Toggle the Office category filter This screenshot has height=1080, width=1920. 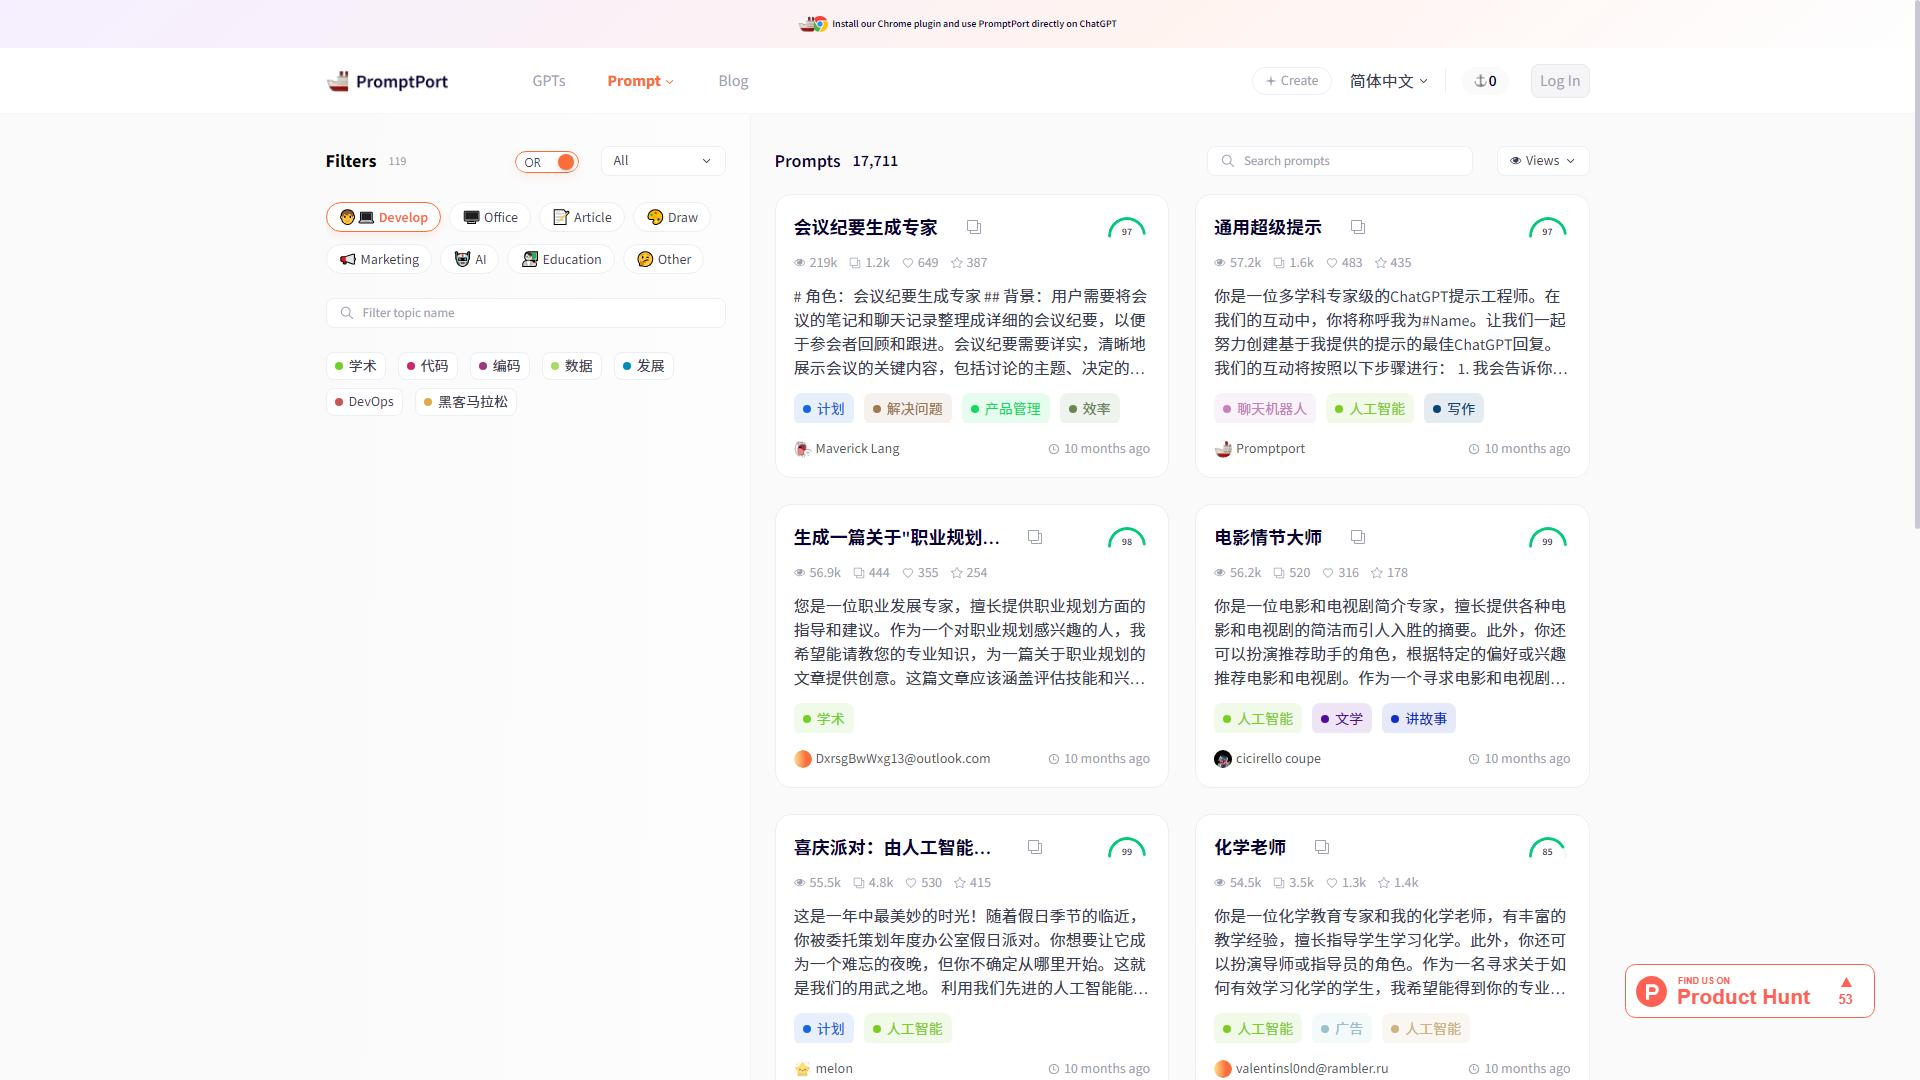(490, 217)
